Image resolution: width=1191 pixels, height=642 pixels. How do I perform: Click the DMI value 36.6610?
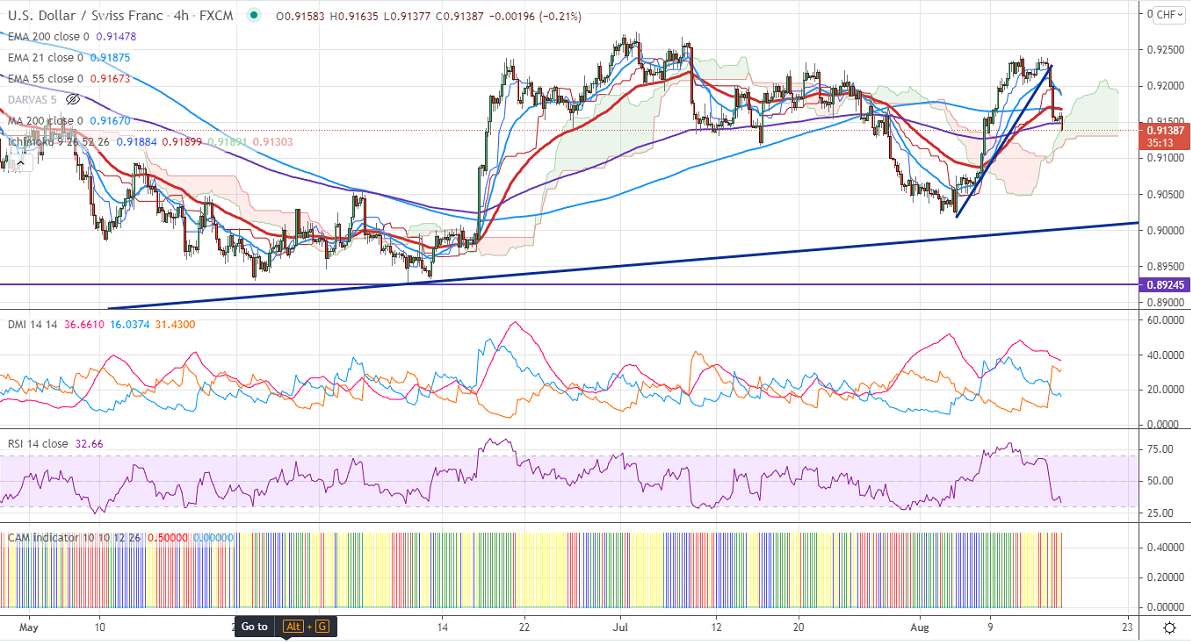(84, 324)
